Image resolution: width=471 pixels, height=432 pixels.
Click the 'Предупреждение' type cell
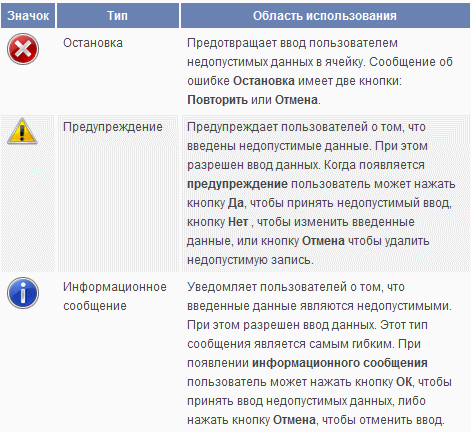113,127
